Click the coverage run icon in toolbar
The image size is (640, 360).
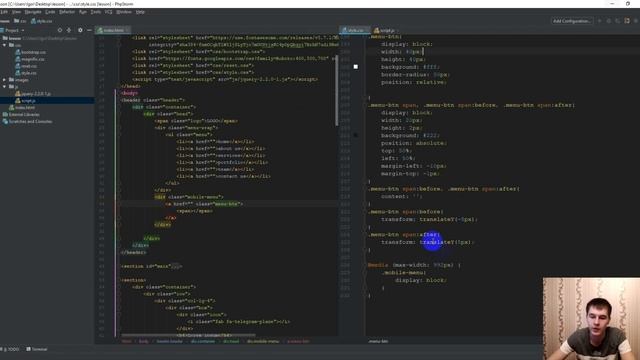[618, 21]
